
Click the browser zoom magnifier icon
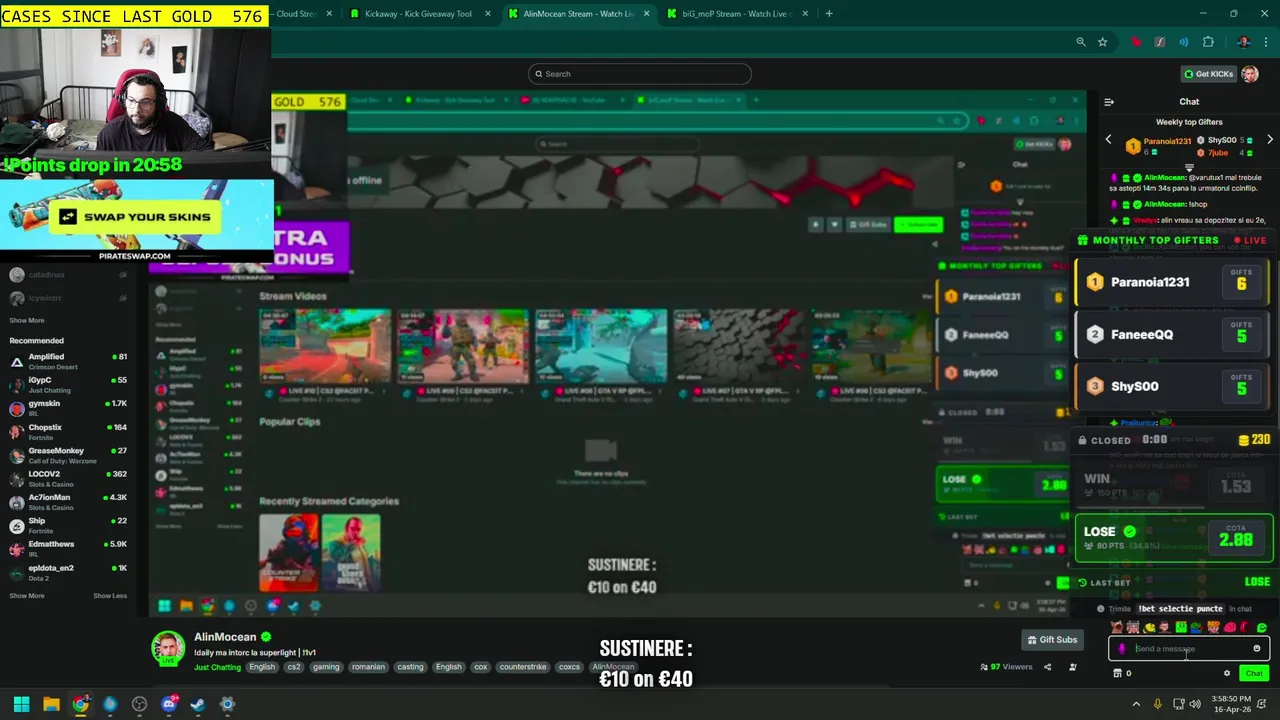[1081, 42]
